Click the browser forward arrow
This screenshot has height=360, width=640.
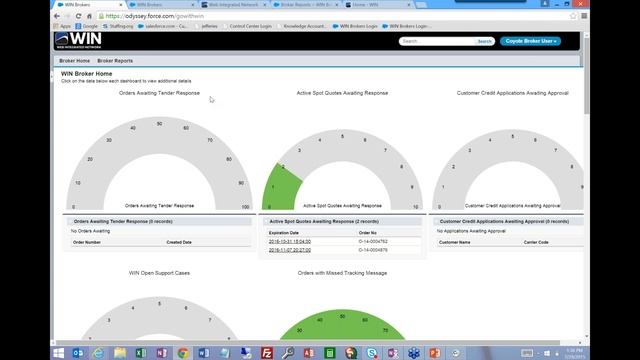pyautogui.click(x=68, y=16)
